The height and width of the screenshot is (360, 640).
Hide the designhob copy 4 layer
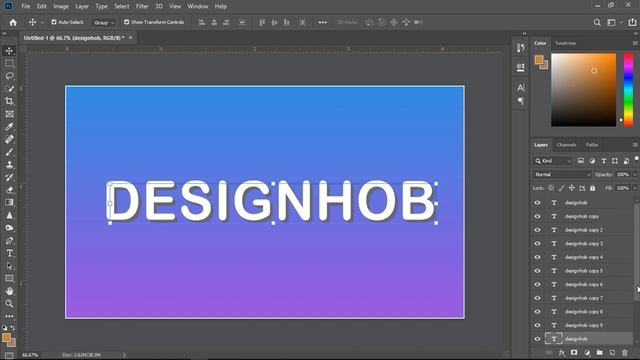(x=538, y=257)
